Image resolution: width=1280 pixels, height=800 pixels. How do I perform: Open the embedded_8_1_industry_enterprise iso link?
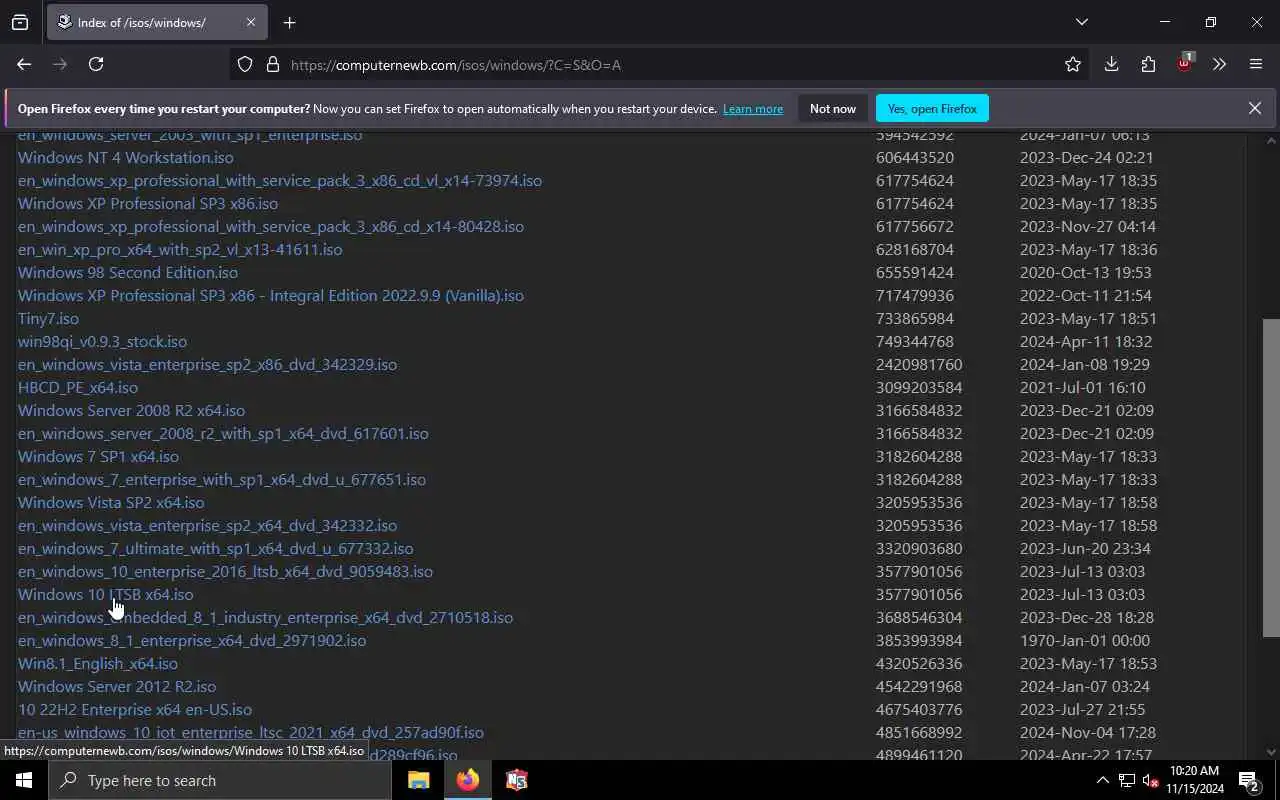point(265,617)
